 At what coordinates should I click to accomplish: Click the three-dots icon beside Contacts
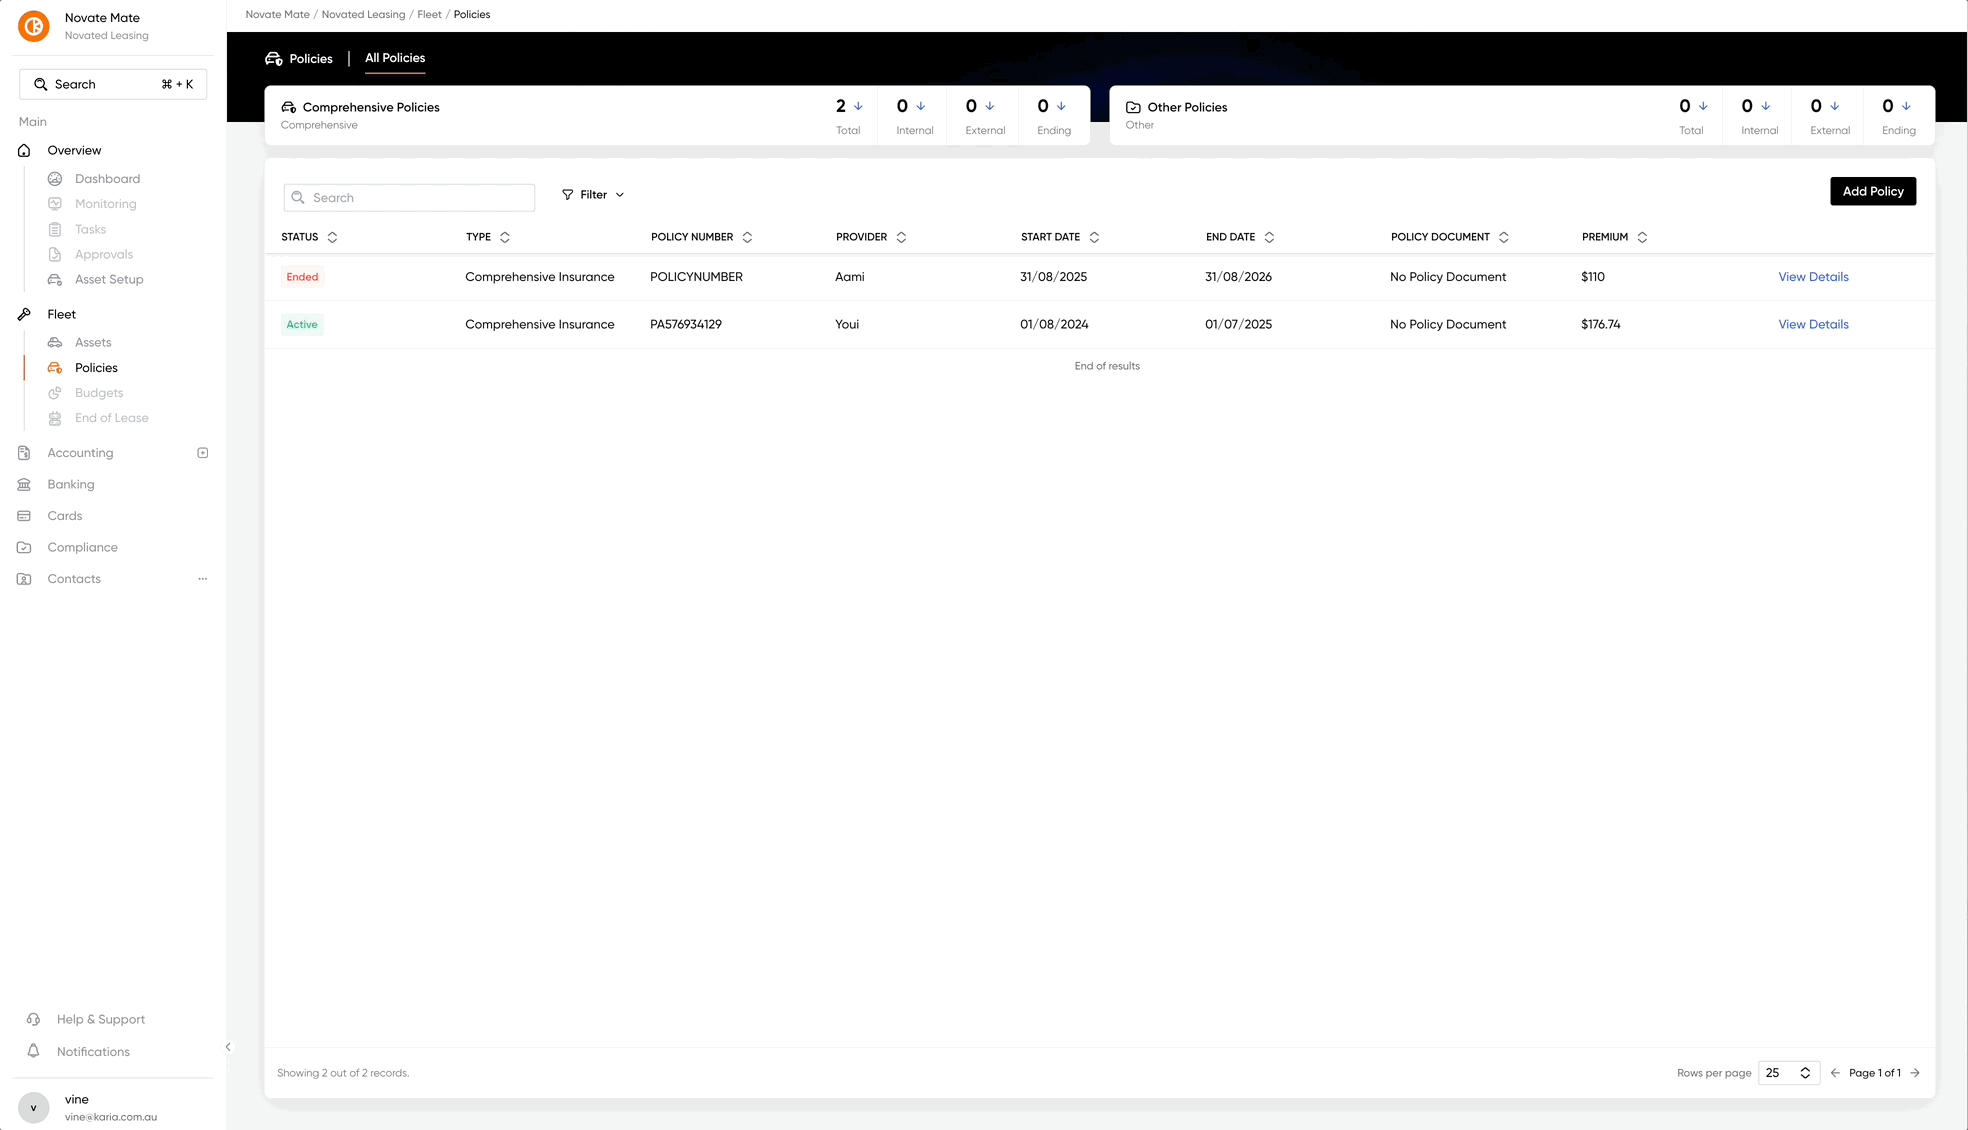pyautogui.click(x=203, y=579)
